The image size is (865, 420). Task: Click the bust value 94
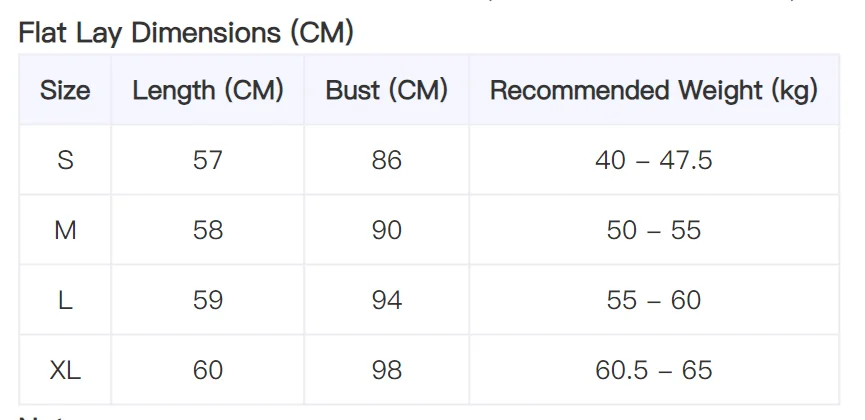[x=386, y=300]
